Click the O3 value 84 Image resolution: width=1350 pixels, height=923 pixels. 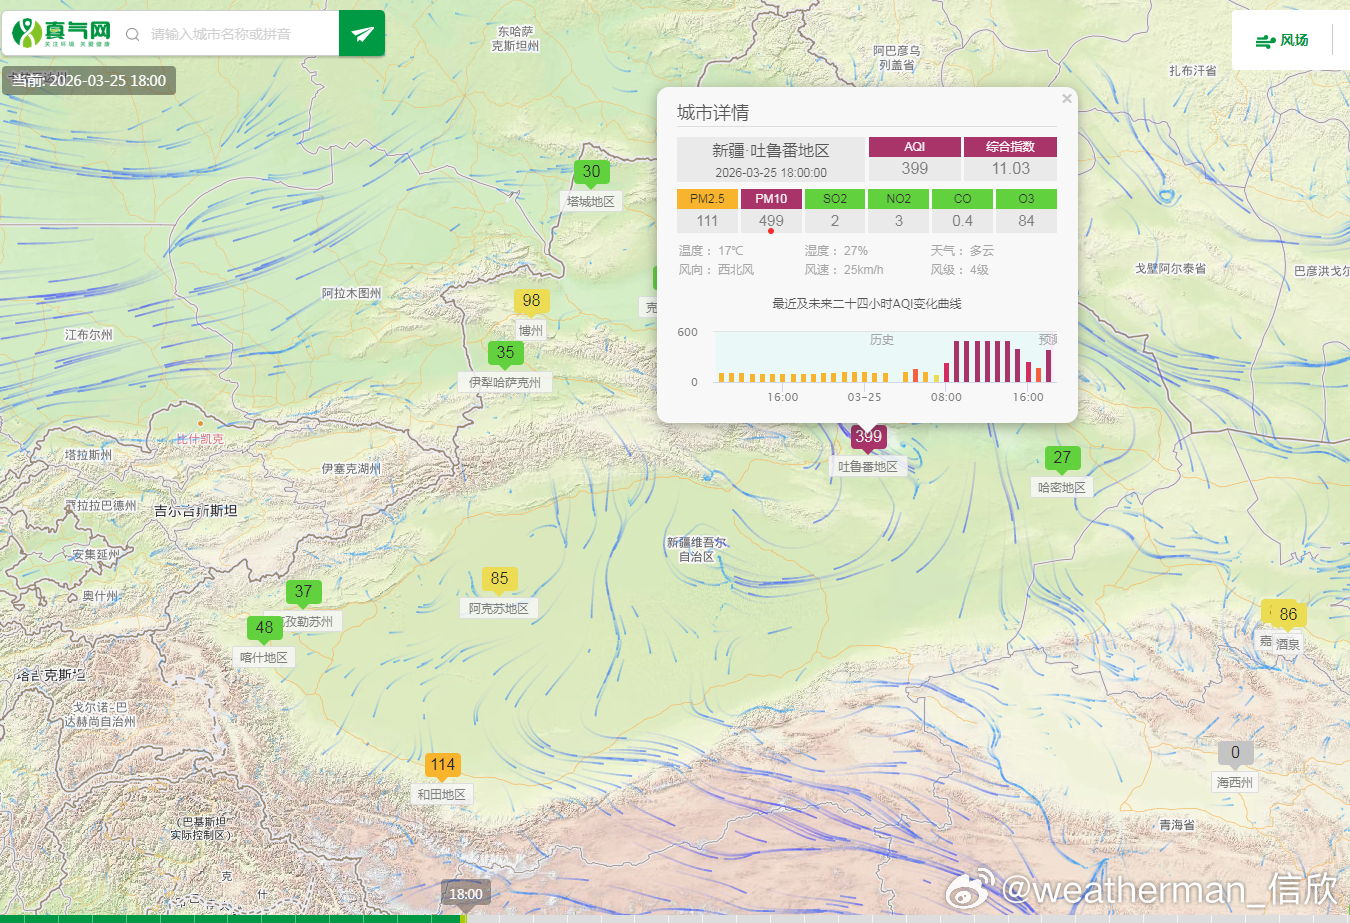pyautogui.click(x=1026, y=221)
